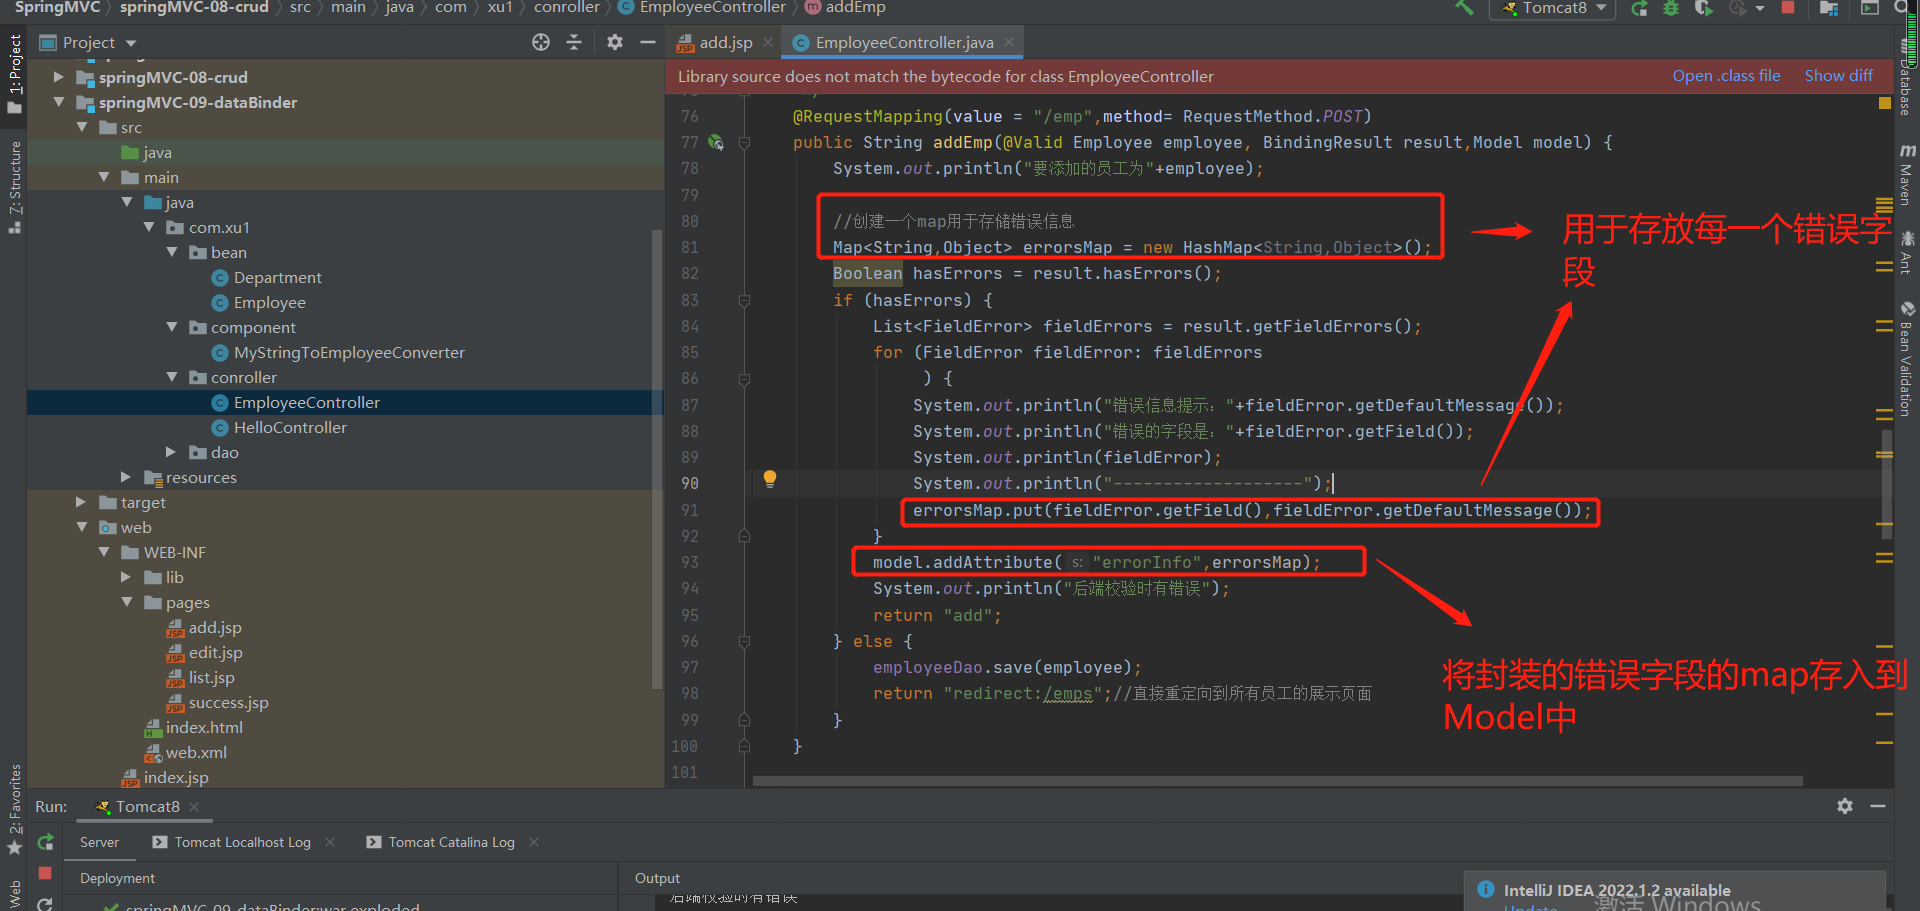Click the Collapse All icon in Project panel
This screenshot has height=911, width=1920.
point(574,42)
